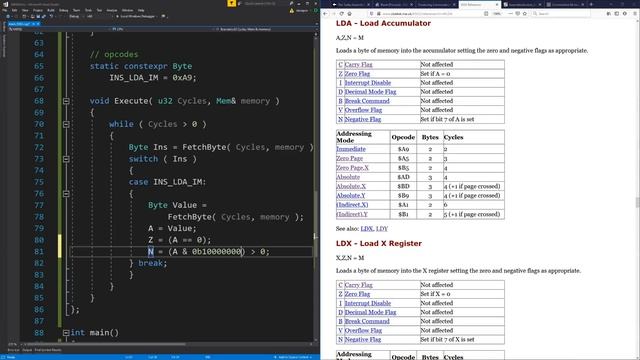Collapse the switch block at line 73
Image resolution: width=640 pixels, height=360 pixels.
[x=66, y=159]
